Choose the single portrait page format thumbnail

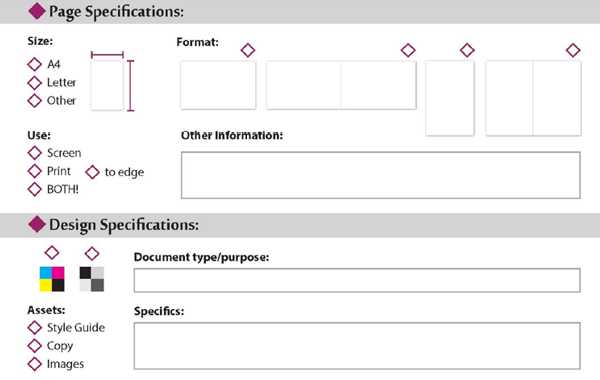pos(450,98)
